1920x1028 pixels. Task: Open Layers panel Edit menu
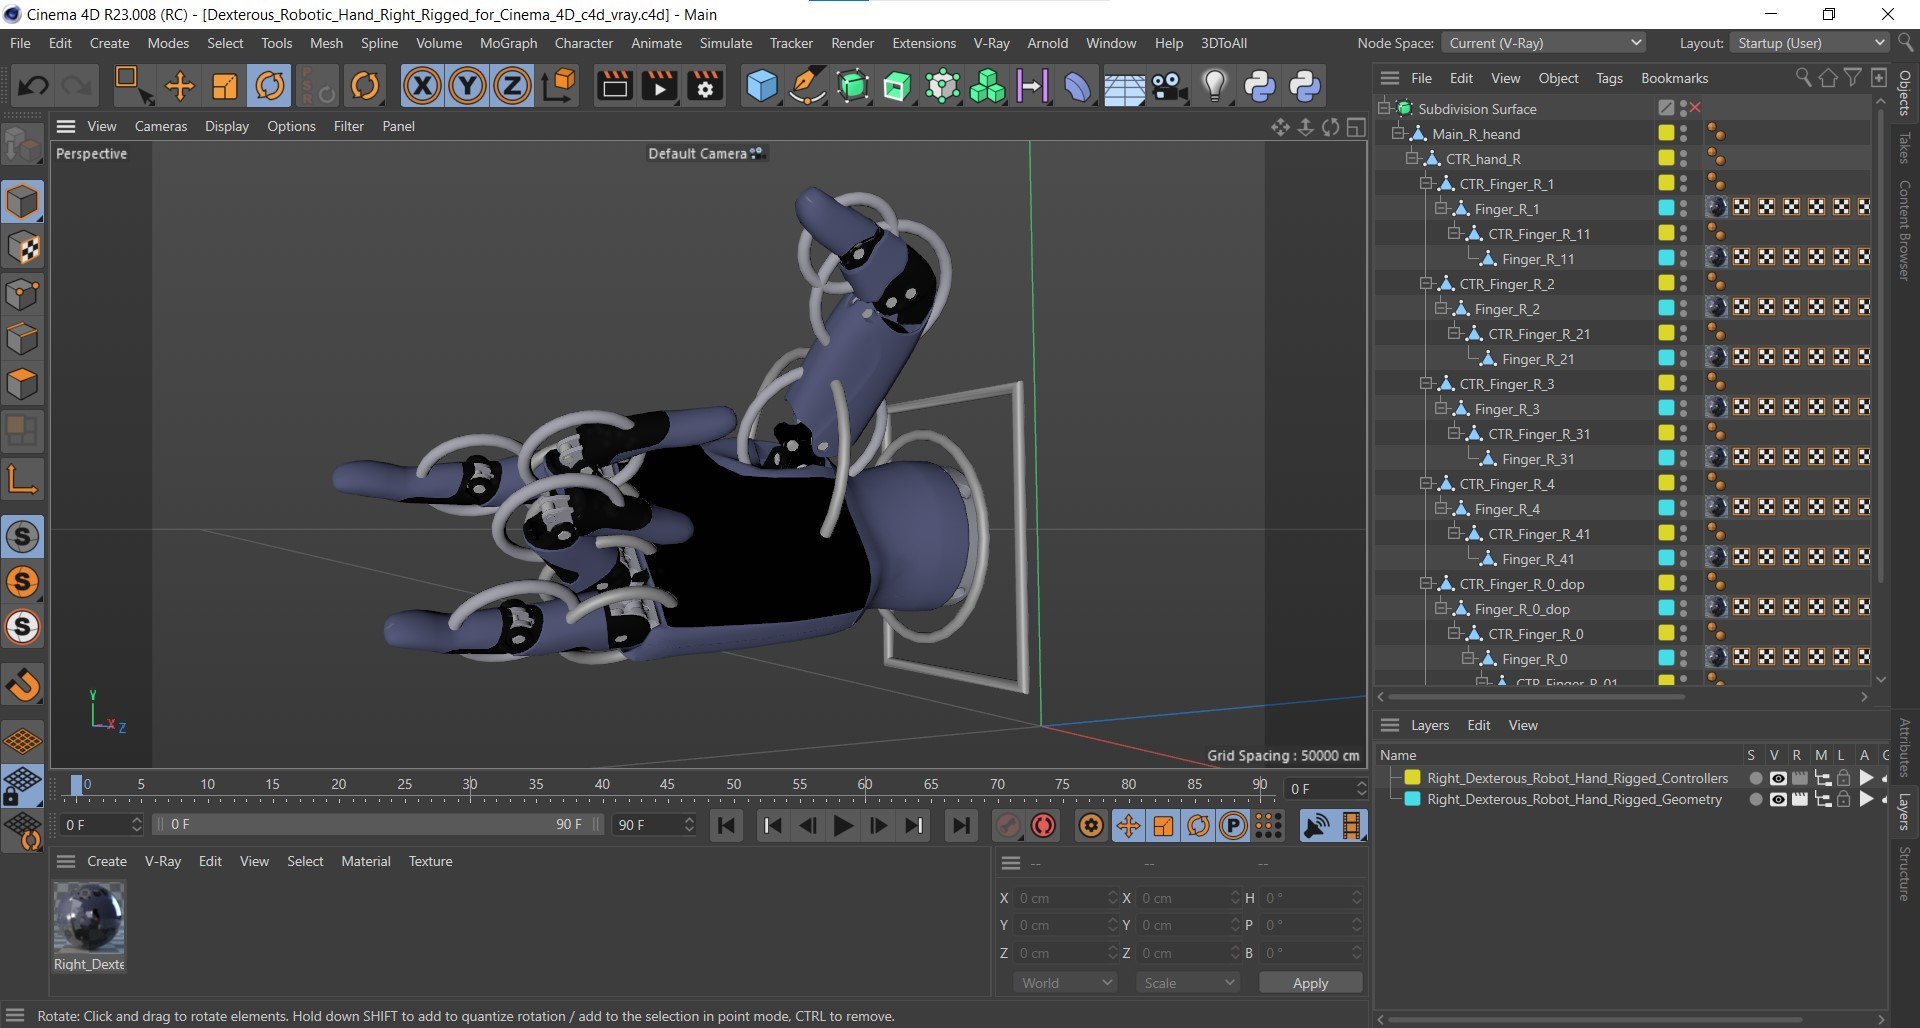[x=1478, y=725]
